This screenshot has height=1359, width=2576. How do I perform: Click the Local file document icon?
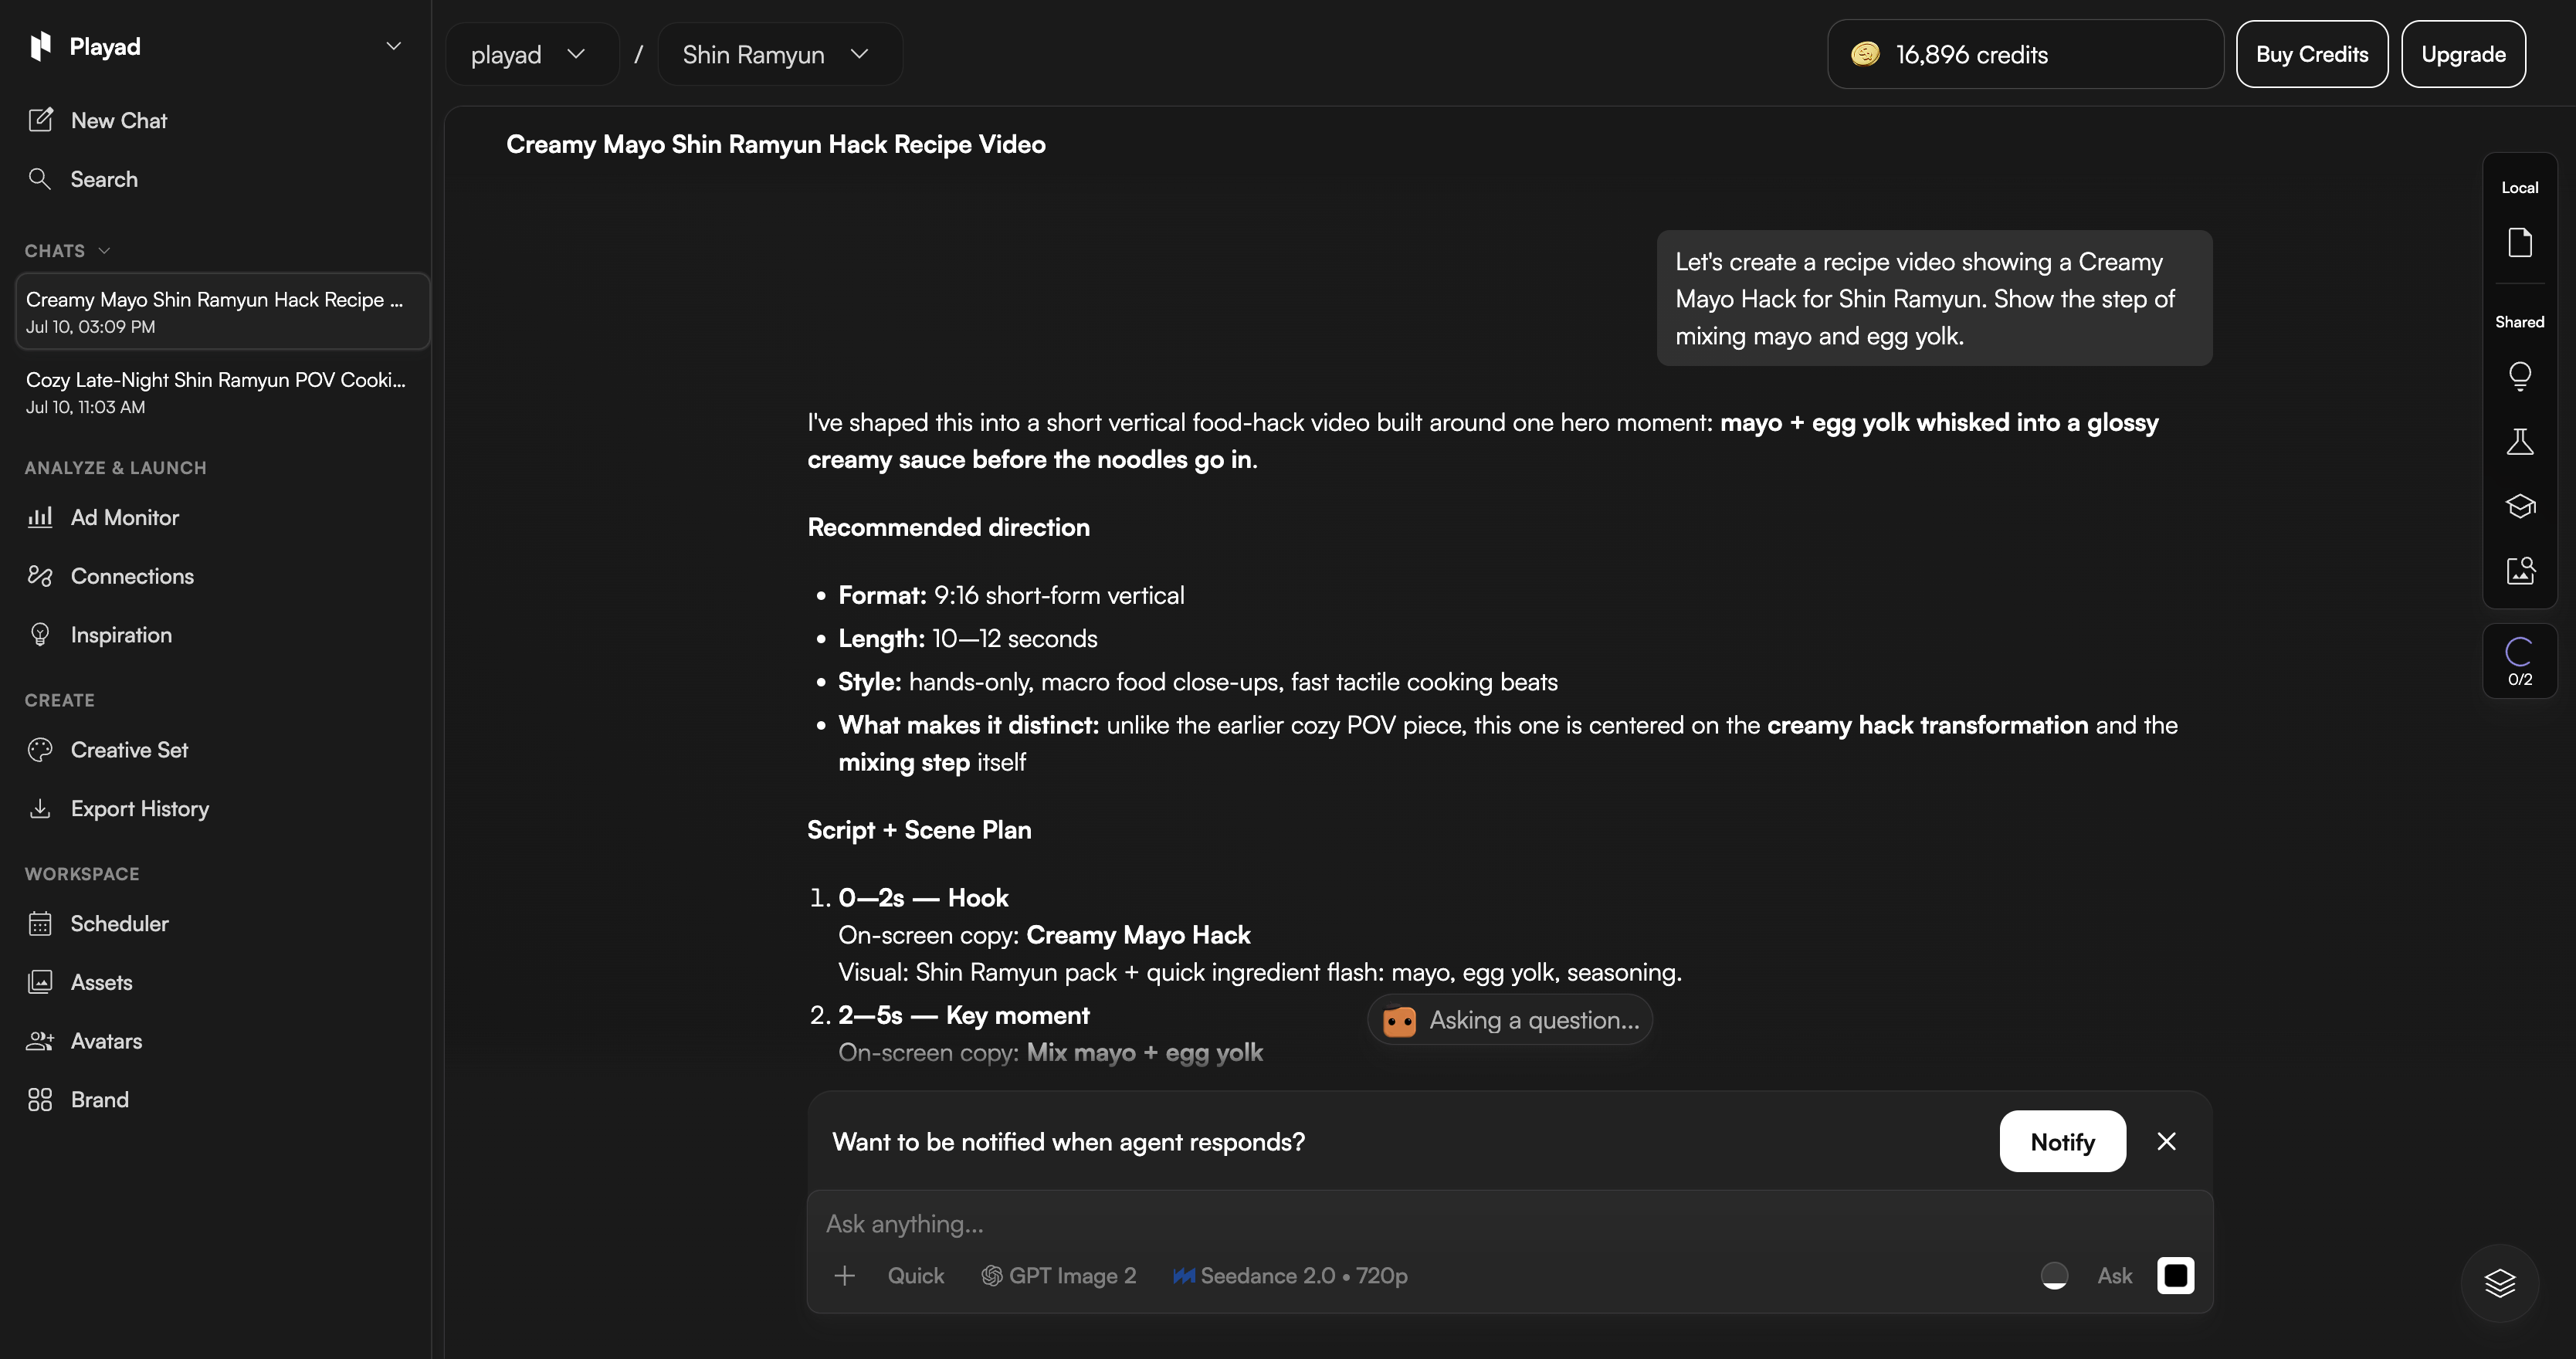[2519, 243]
